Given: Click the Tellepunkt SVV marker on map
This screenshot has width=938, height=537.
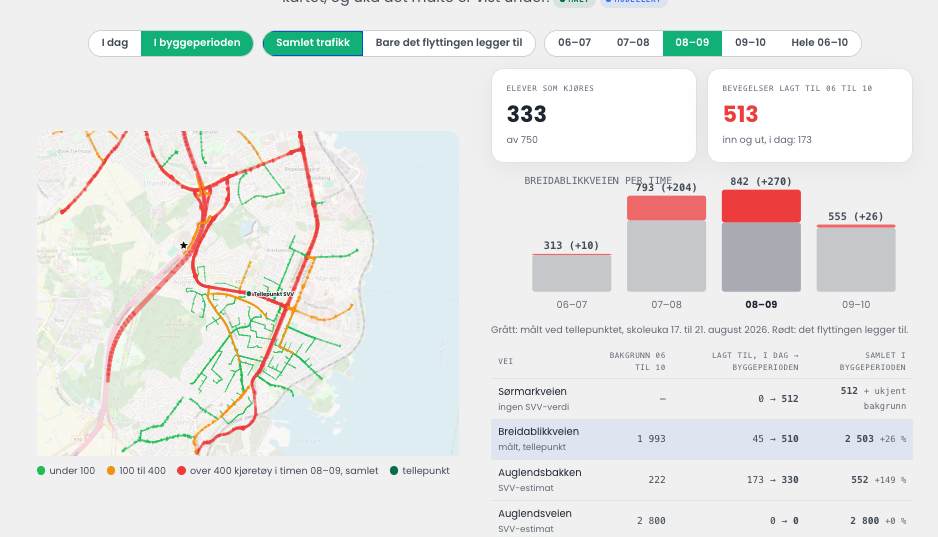Looking at the screenshot, I should tap(249, 294).
